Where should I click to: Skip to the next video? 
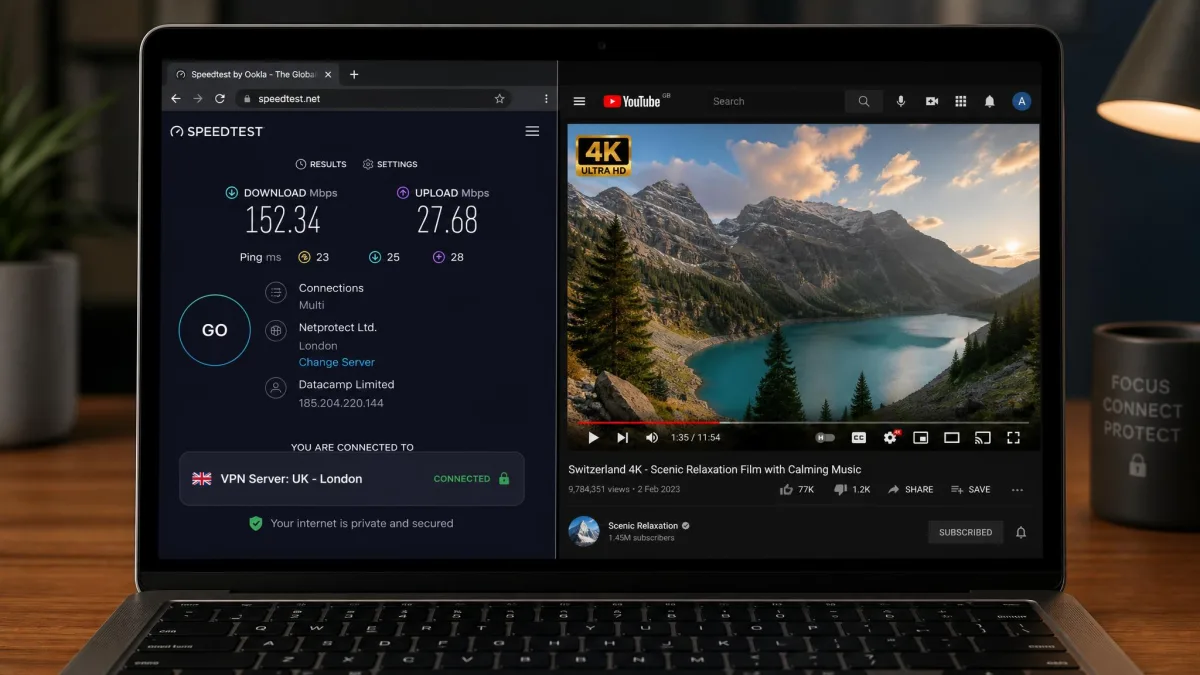(622, 437)
